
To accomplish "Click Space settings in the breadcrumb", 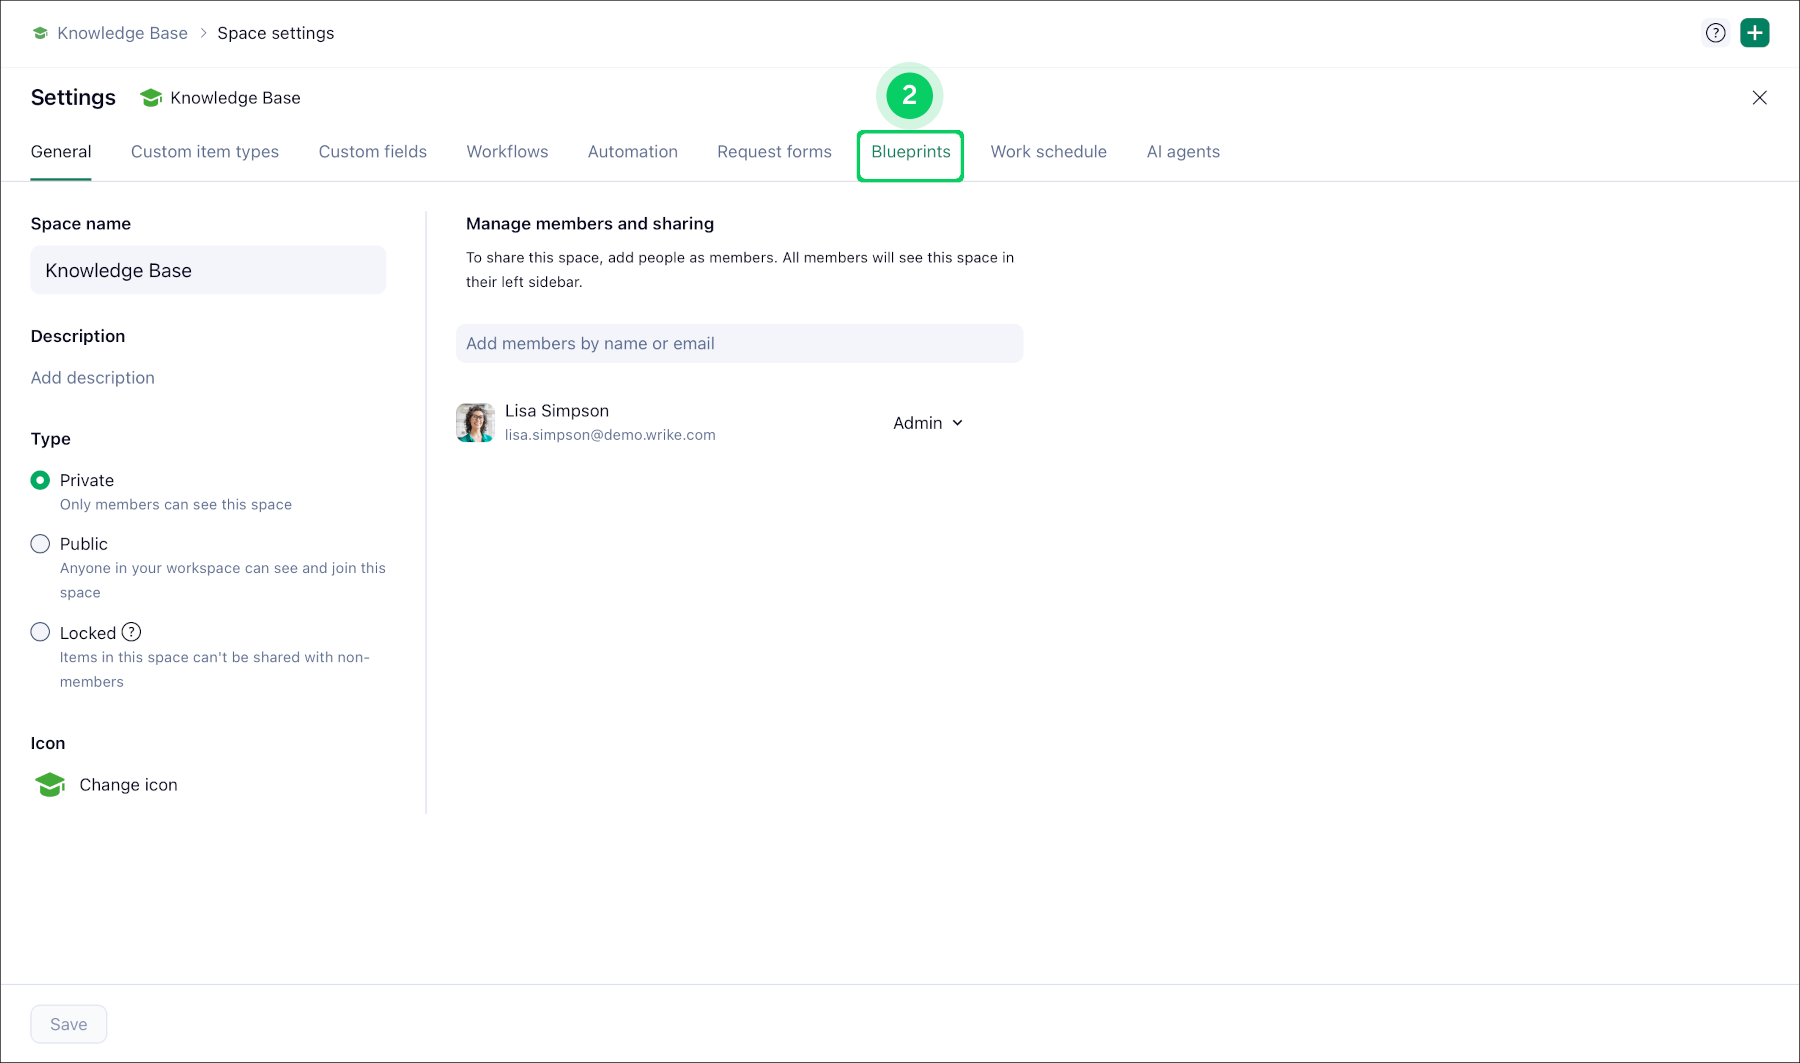I will (276, 33).
